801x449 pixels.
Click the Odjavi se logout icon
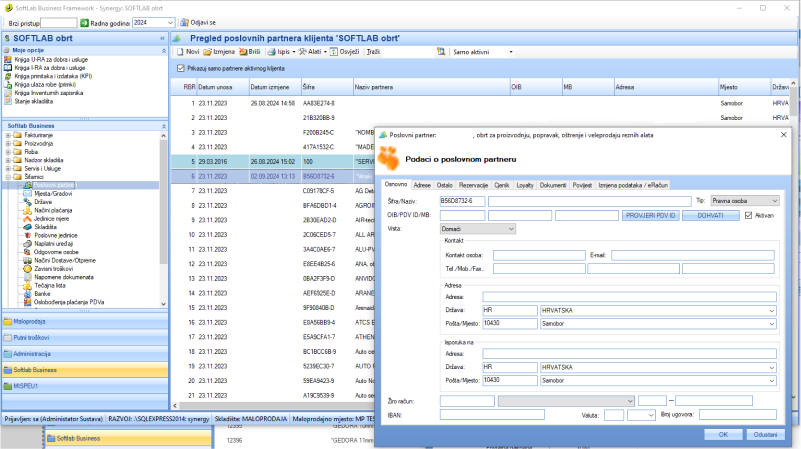pyautogui.click(x=182, y=22)
